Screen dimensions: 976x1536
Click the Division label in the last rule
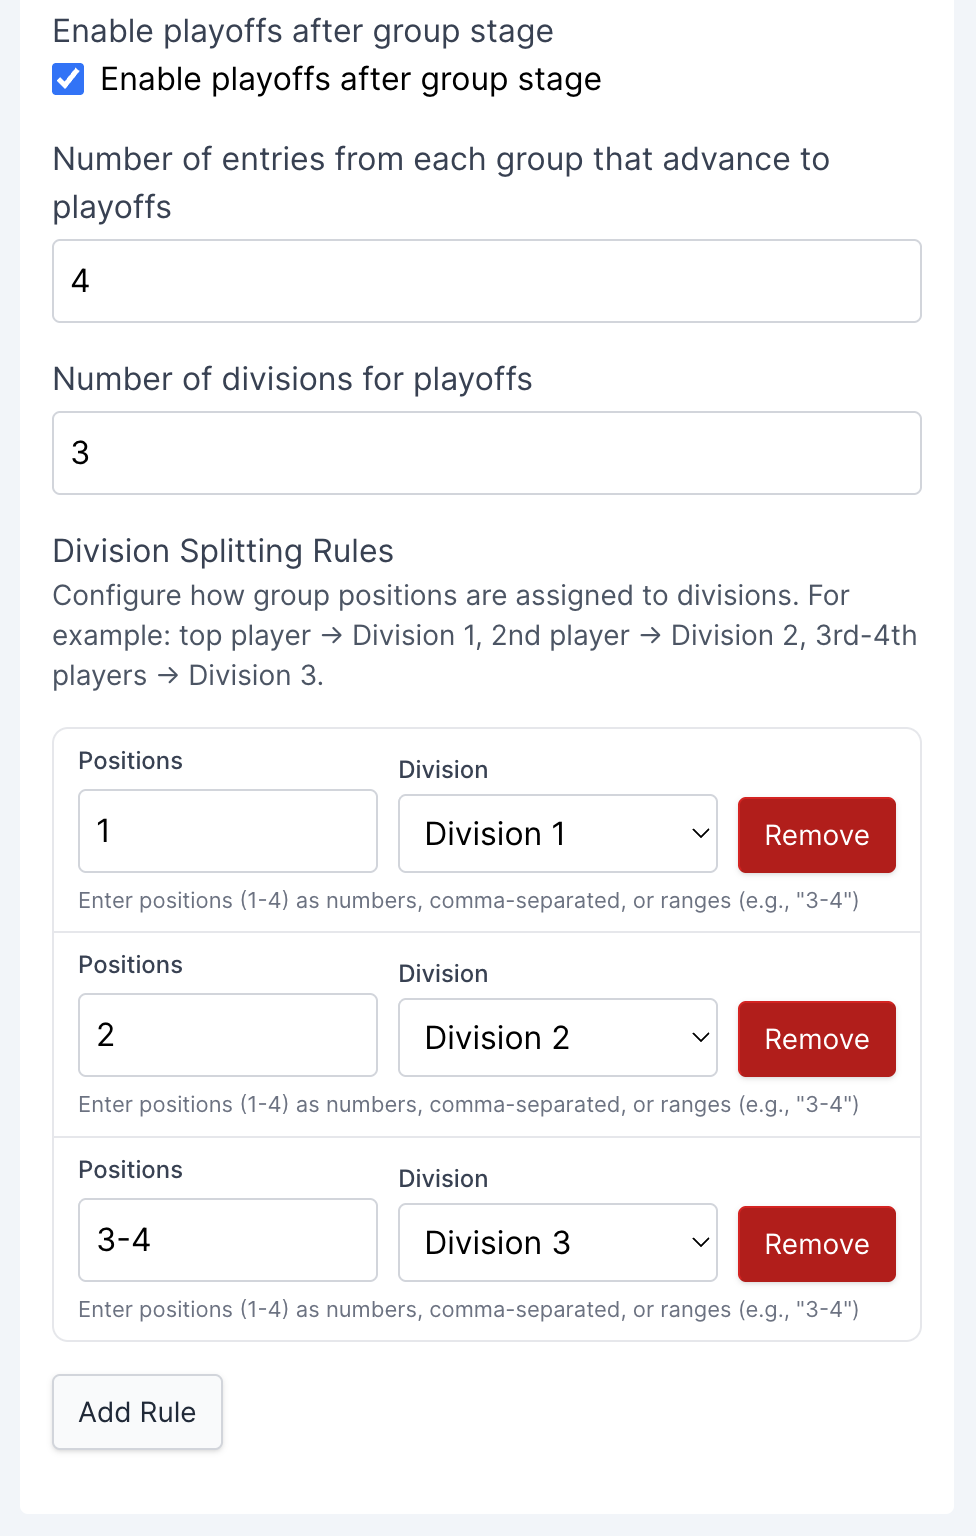(x=443, y=1178)
